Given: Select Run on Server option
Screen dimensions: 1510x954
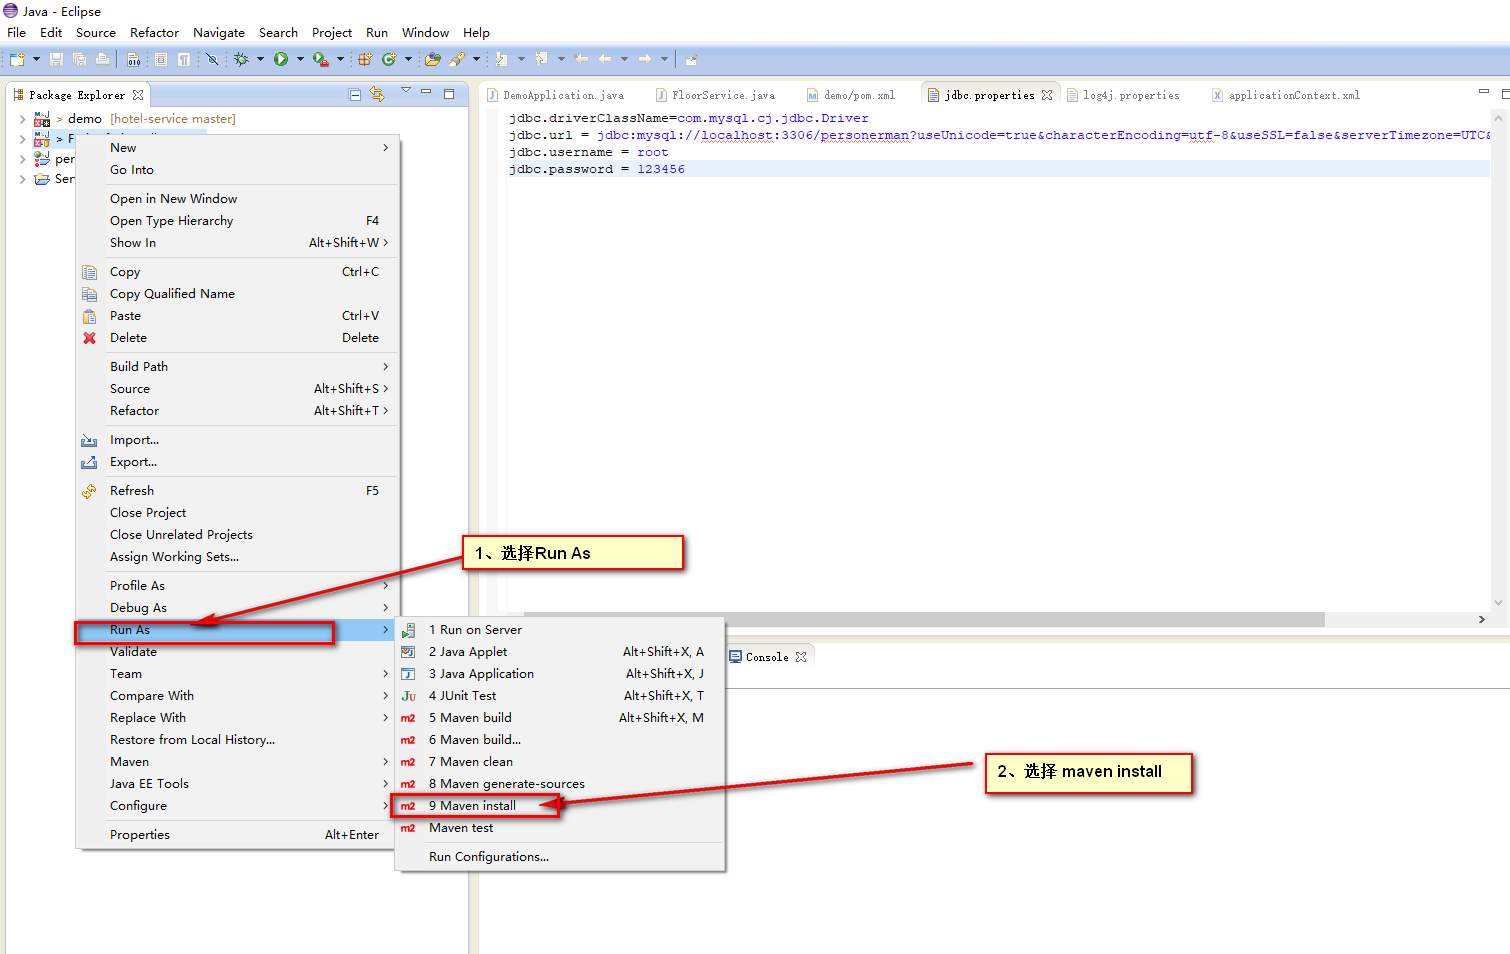Looking at the screenshot, I should click(x=560, y=630).
